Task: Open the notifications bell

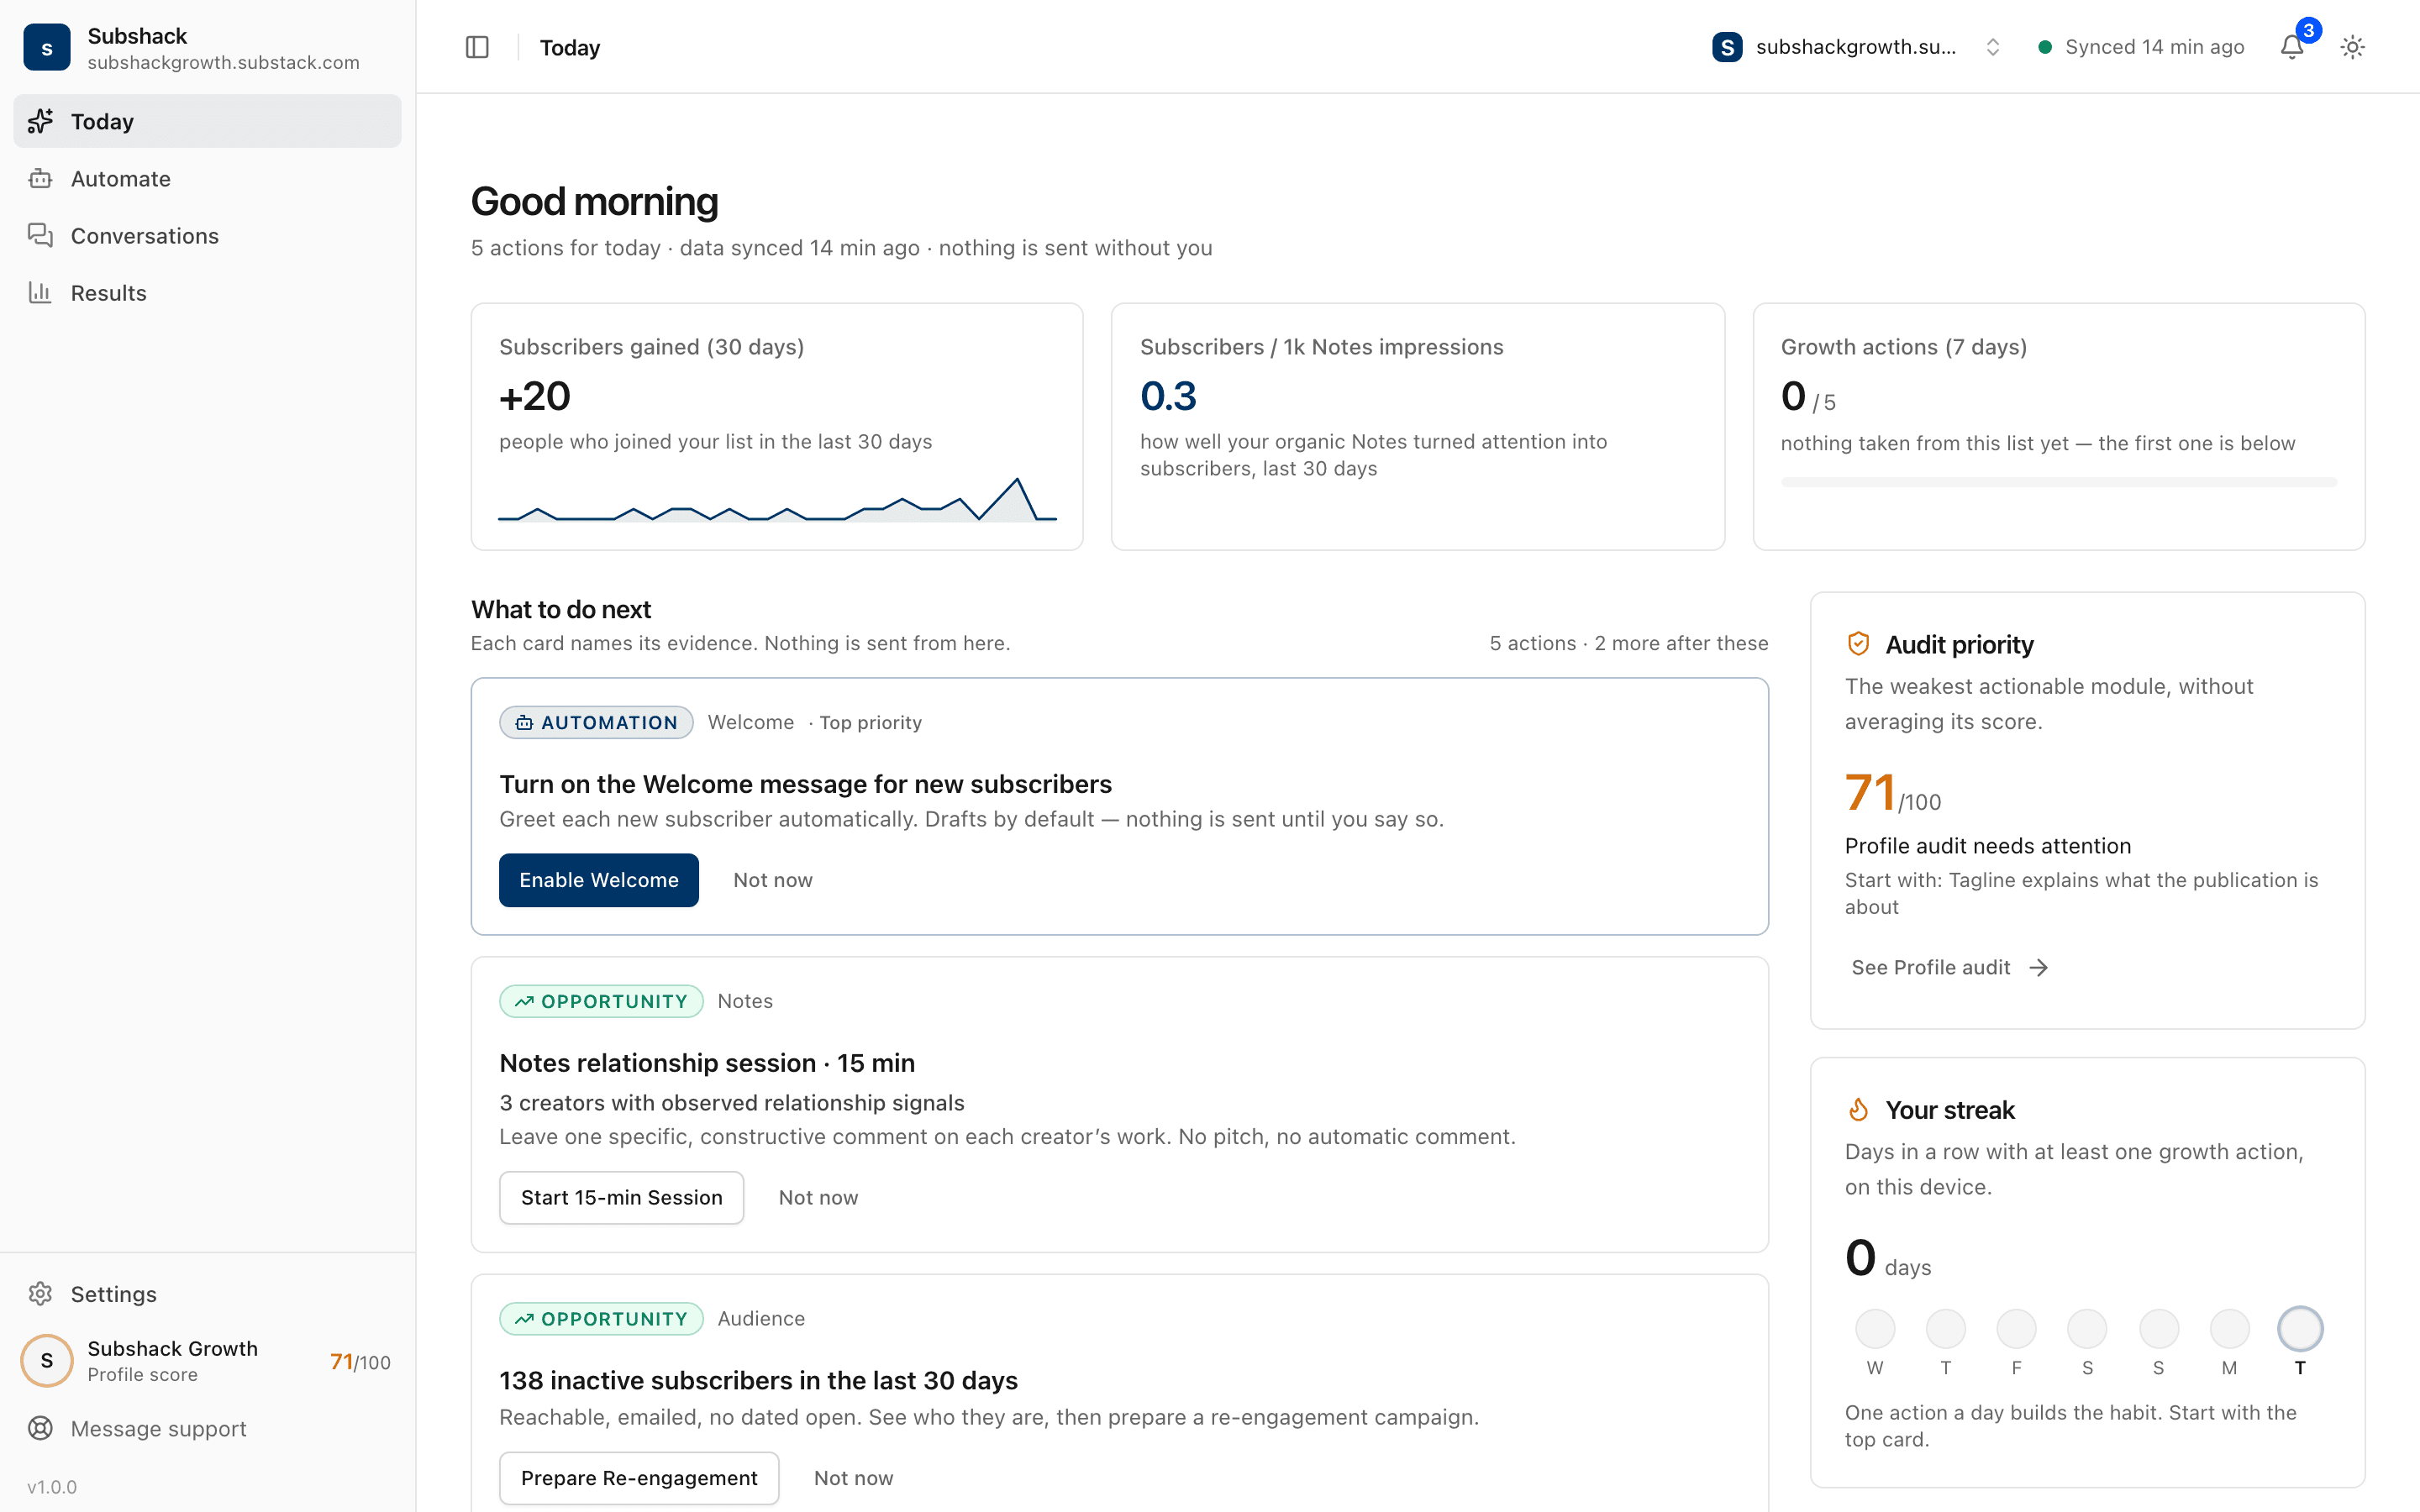Action: pyautogui.click(x=2292, y=47)
